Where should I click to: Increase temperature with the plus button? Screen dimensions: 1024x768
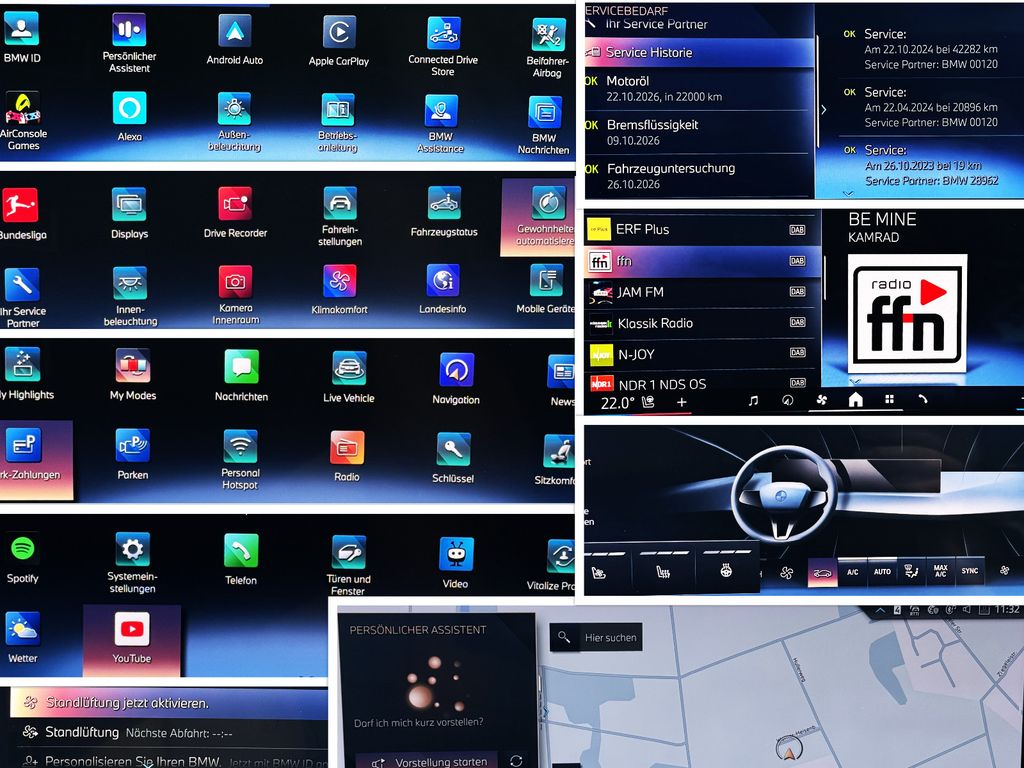(681, 402)
